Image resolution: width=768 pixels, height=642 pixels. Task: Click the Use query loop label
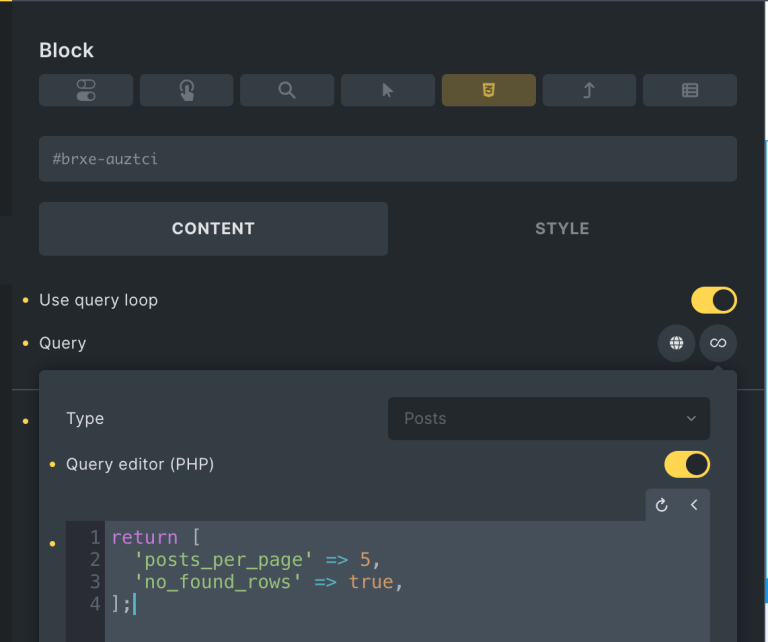coord(98,300)
